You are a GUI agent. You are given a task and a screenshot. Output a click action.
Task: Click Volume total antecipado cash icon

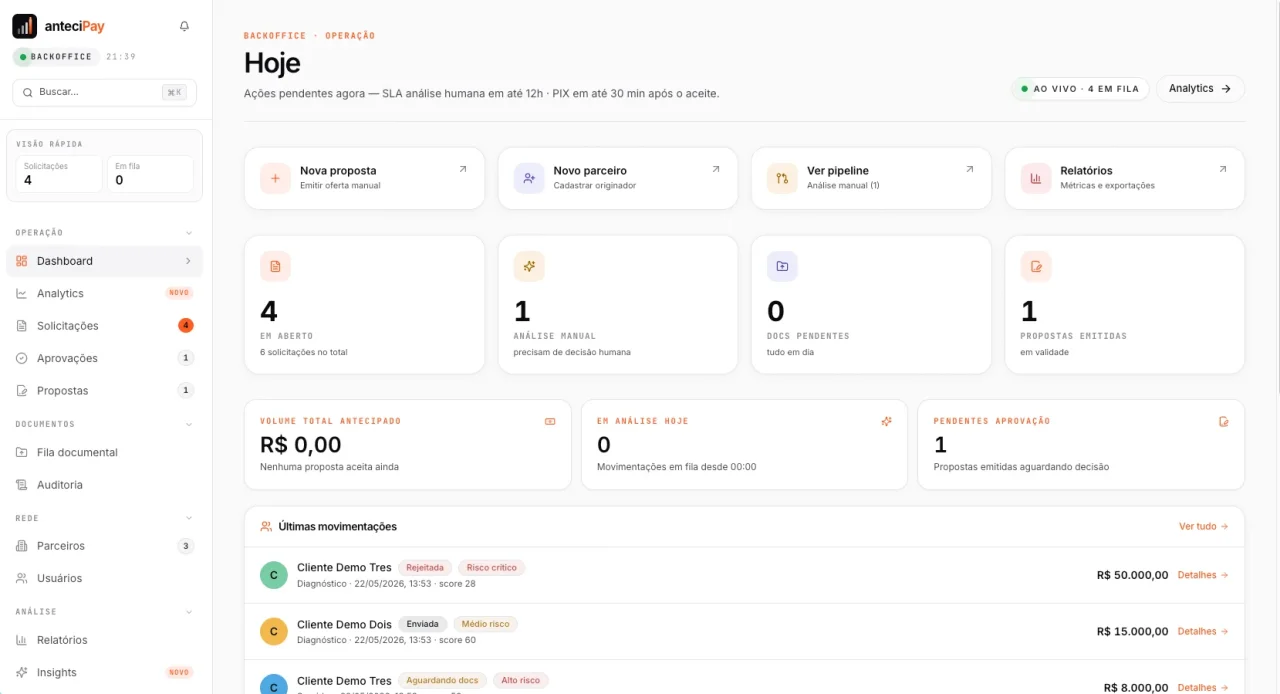click(550, 422)
